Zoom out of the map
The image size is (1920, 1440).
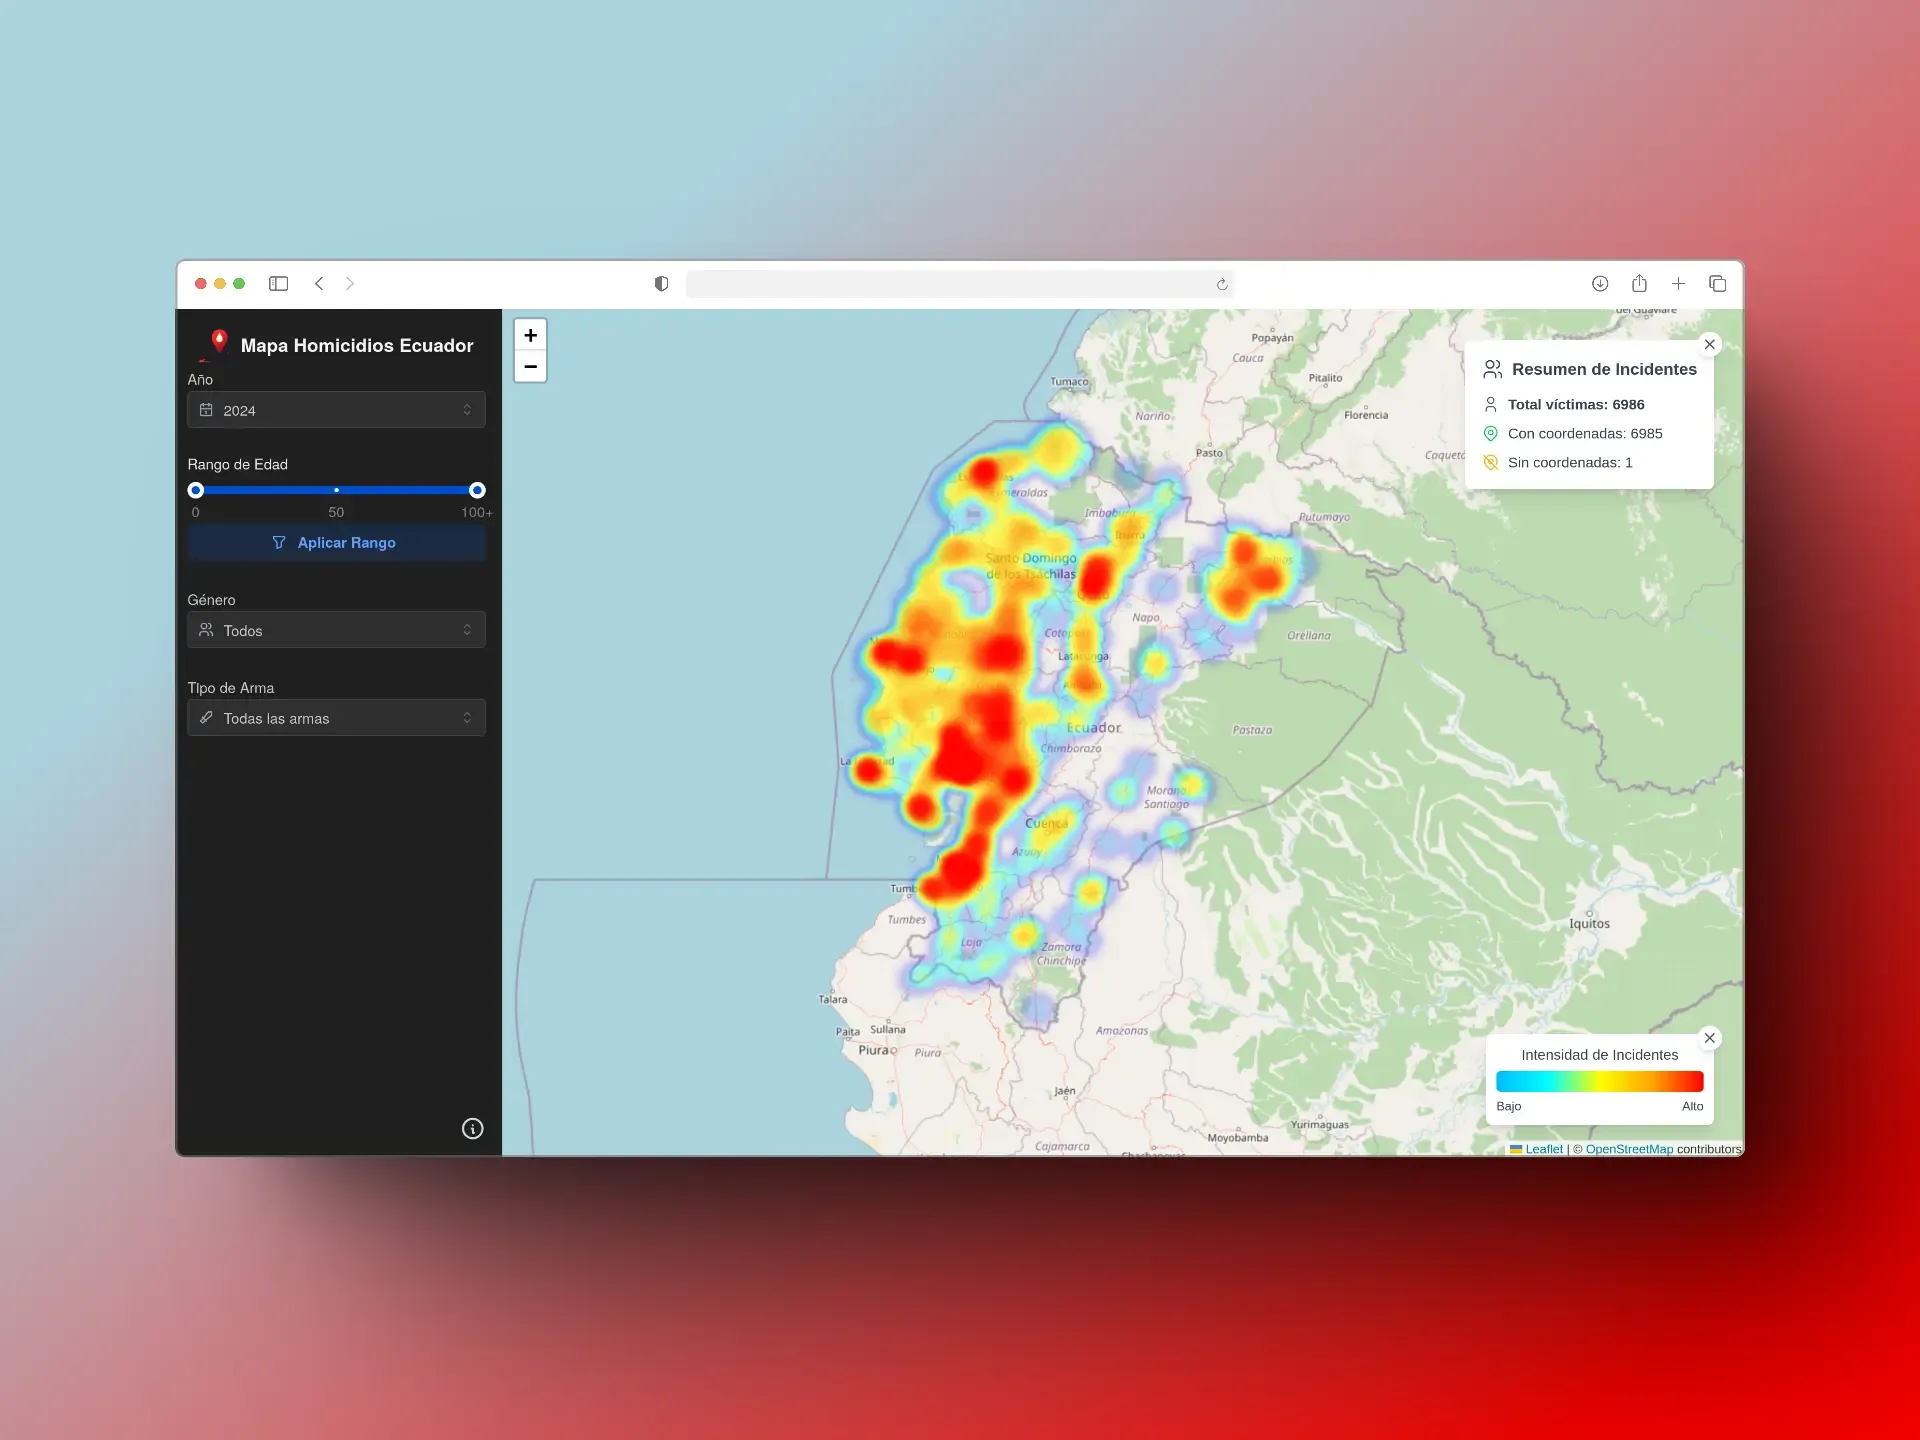530,367
